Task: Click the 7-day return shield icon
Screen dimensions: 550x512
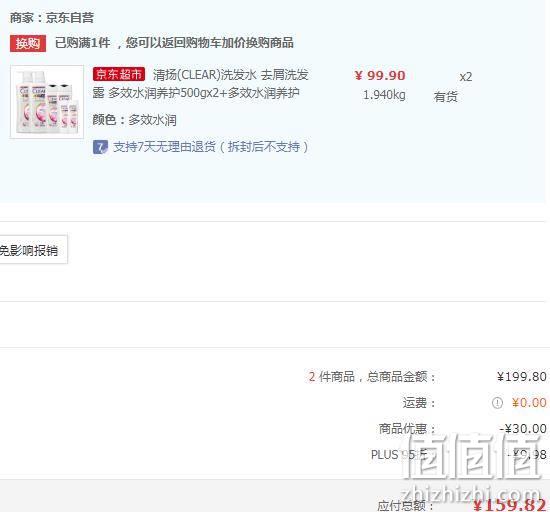Action: coord(100,147)
